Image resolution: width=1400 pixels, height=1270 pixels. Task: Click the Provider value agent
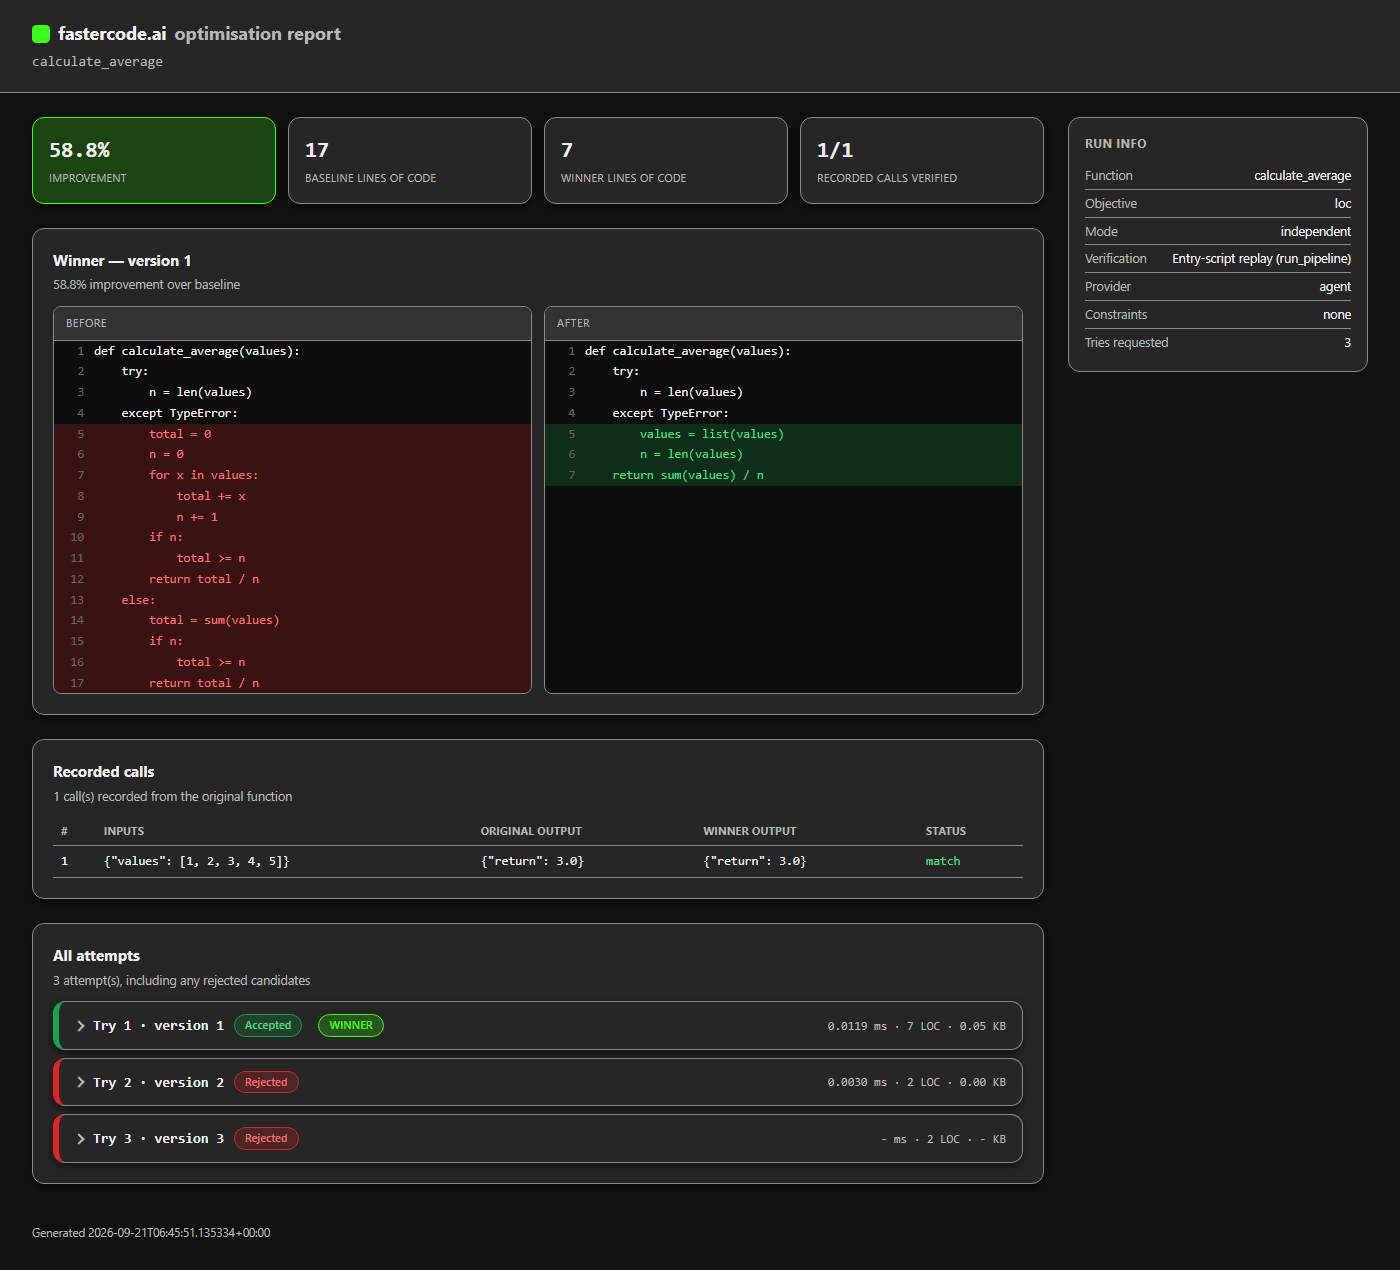(1335, 286)
